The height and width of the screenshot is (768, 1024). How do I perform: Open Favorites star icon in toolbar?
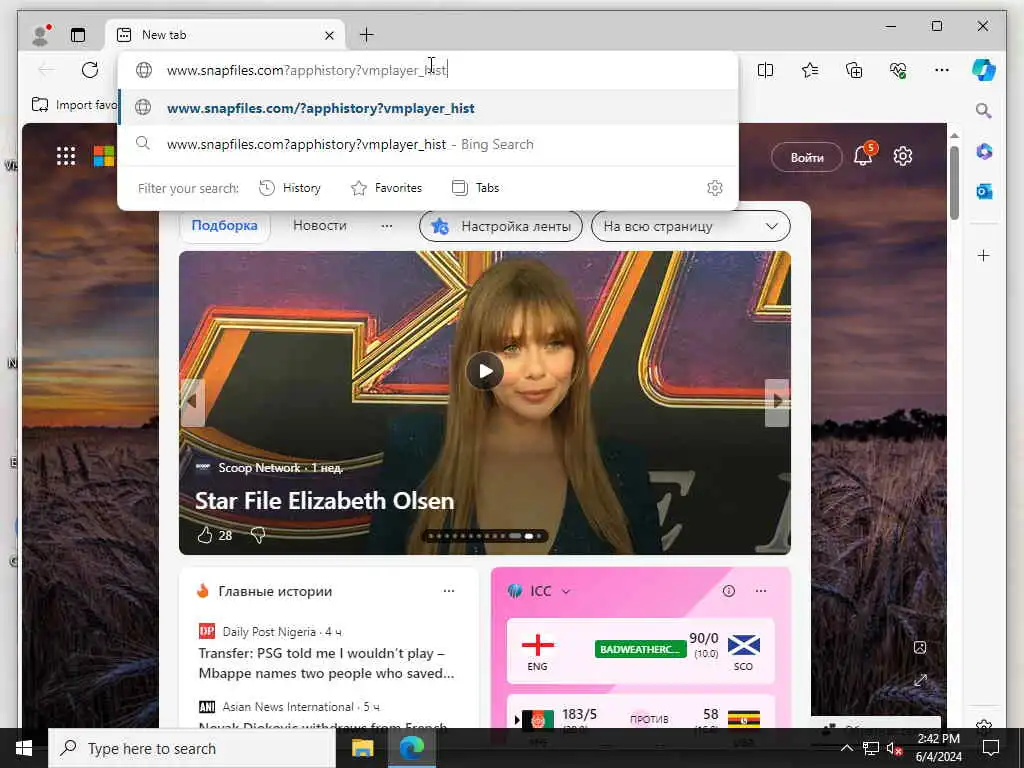810,70
